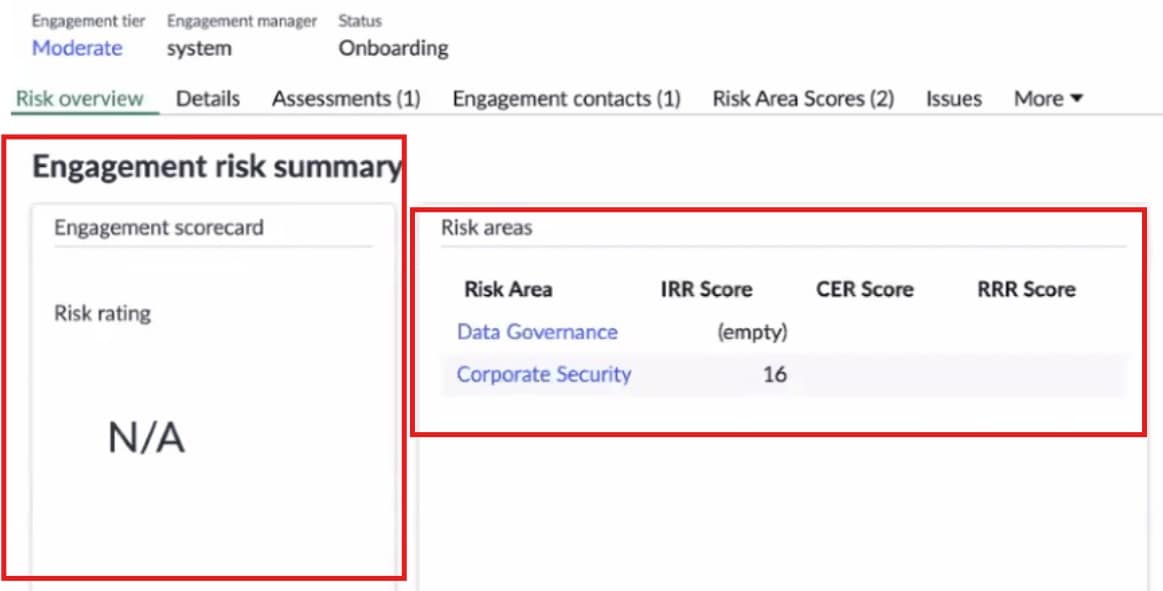Click the N/A risk rating value

coord(146,438)
